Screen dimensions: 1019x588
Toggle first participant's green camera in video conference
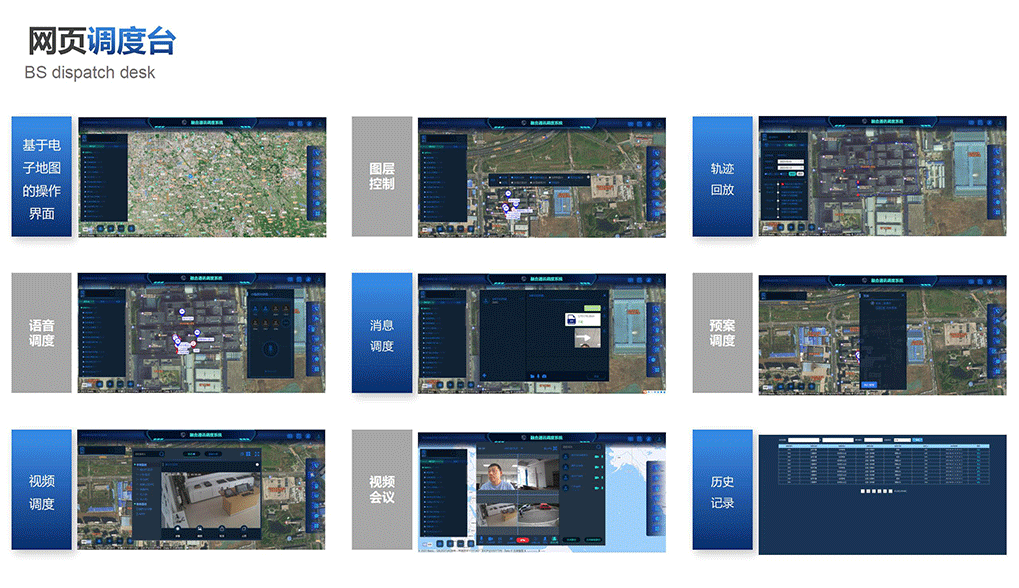click(x=599, y=457)
